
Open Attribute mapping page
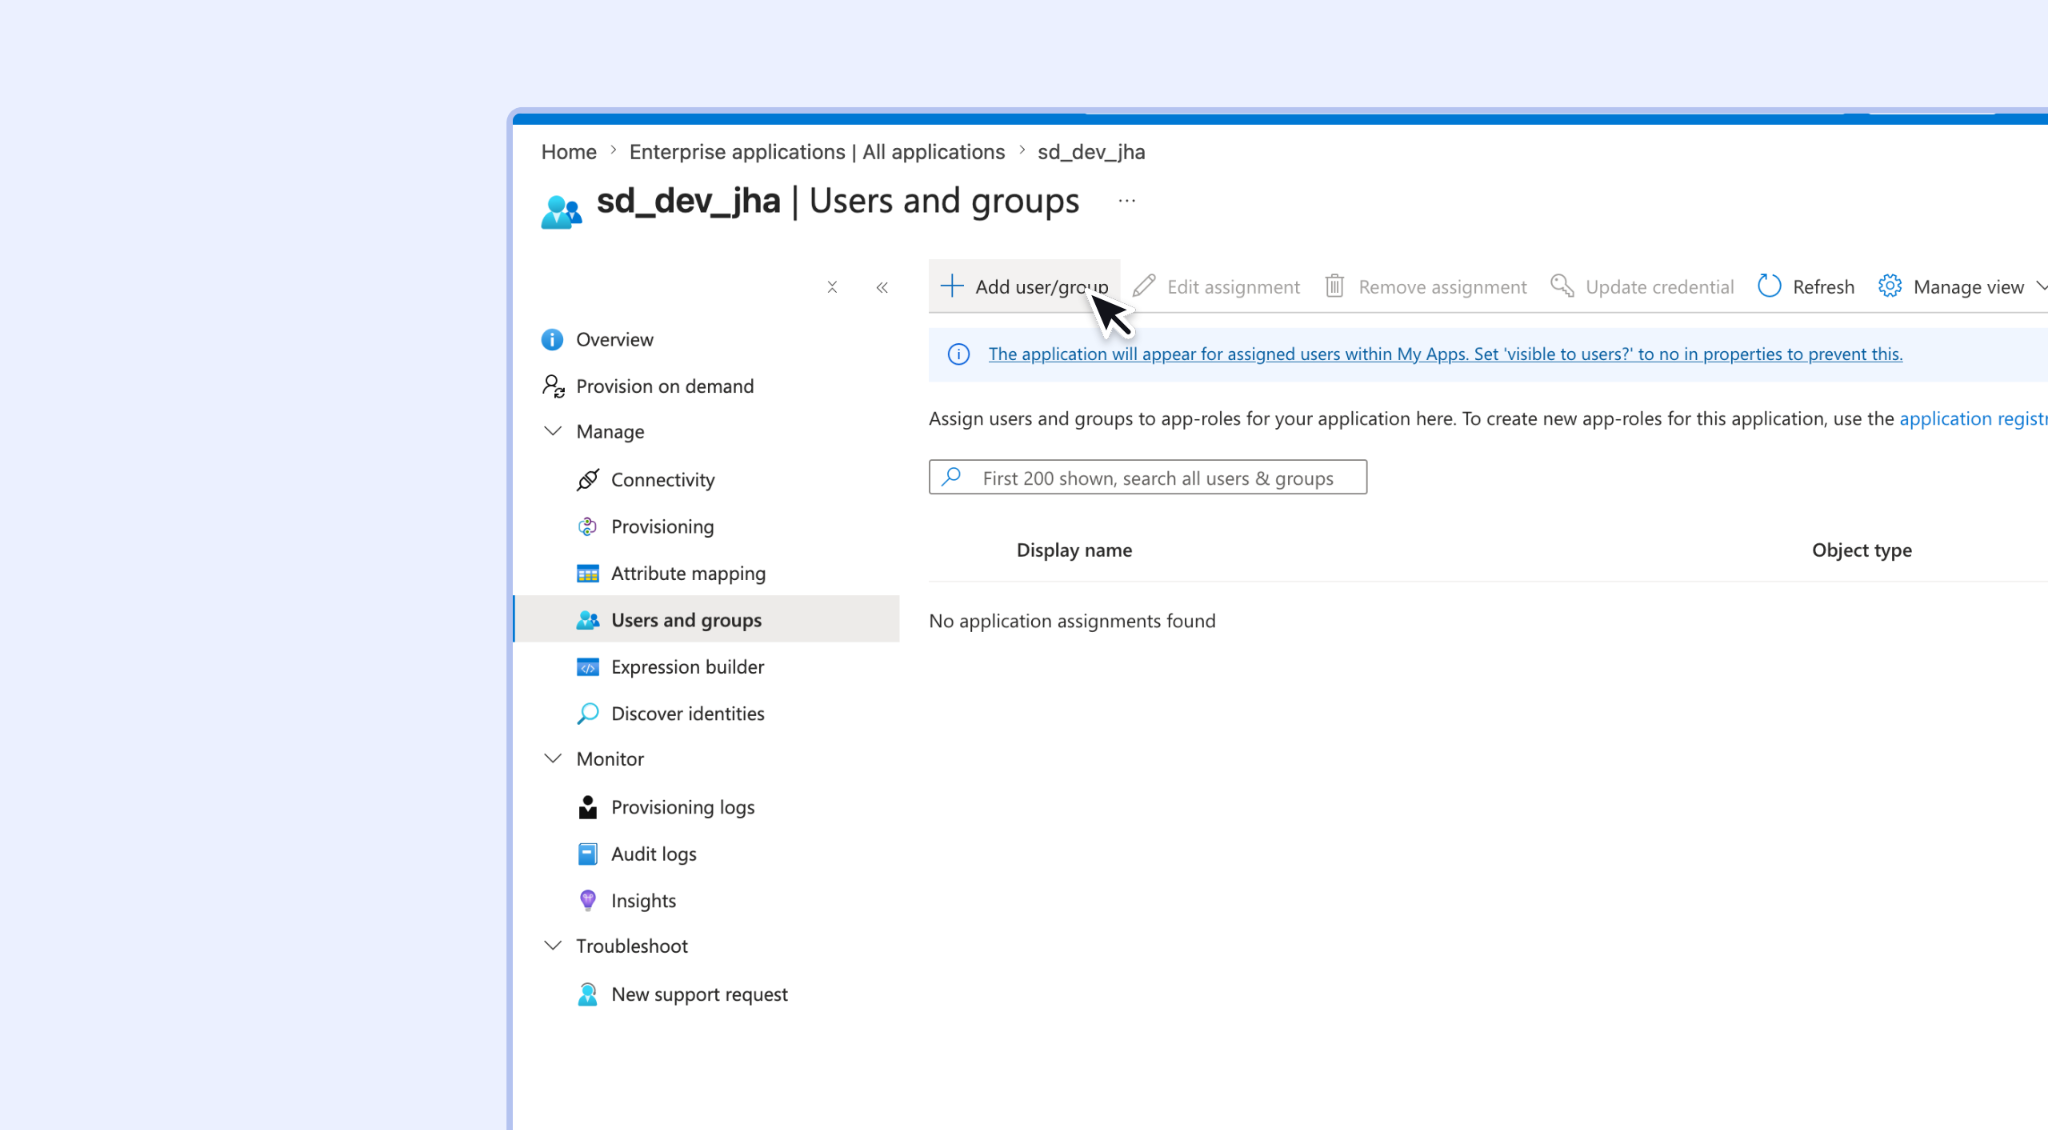[688, 574]
